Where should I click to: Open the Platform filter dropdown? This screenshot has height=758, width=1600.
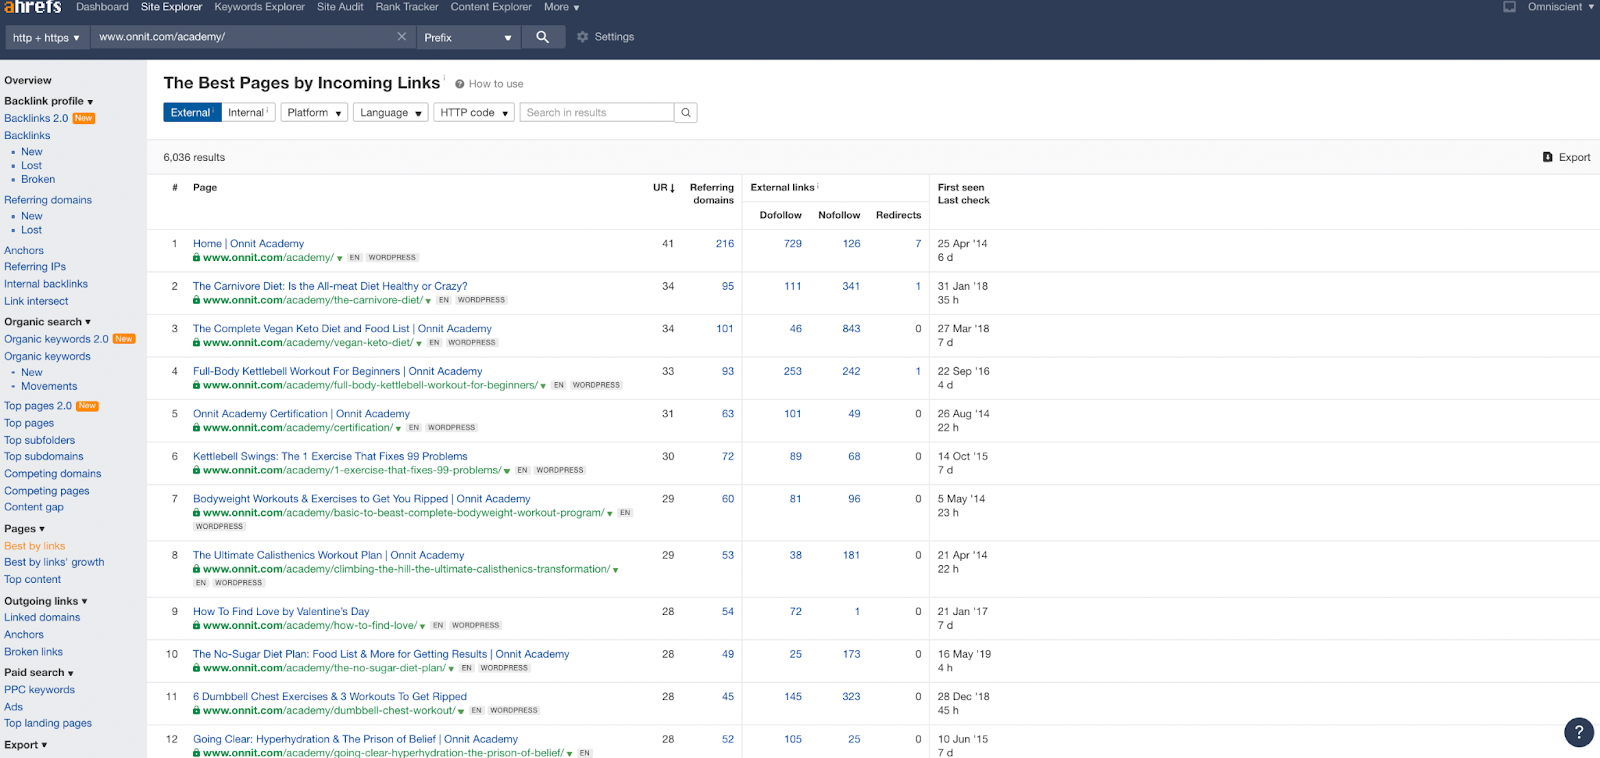[x=314, y=113]
